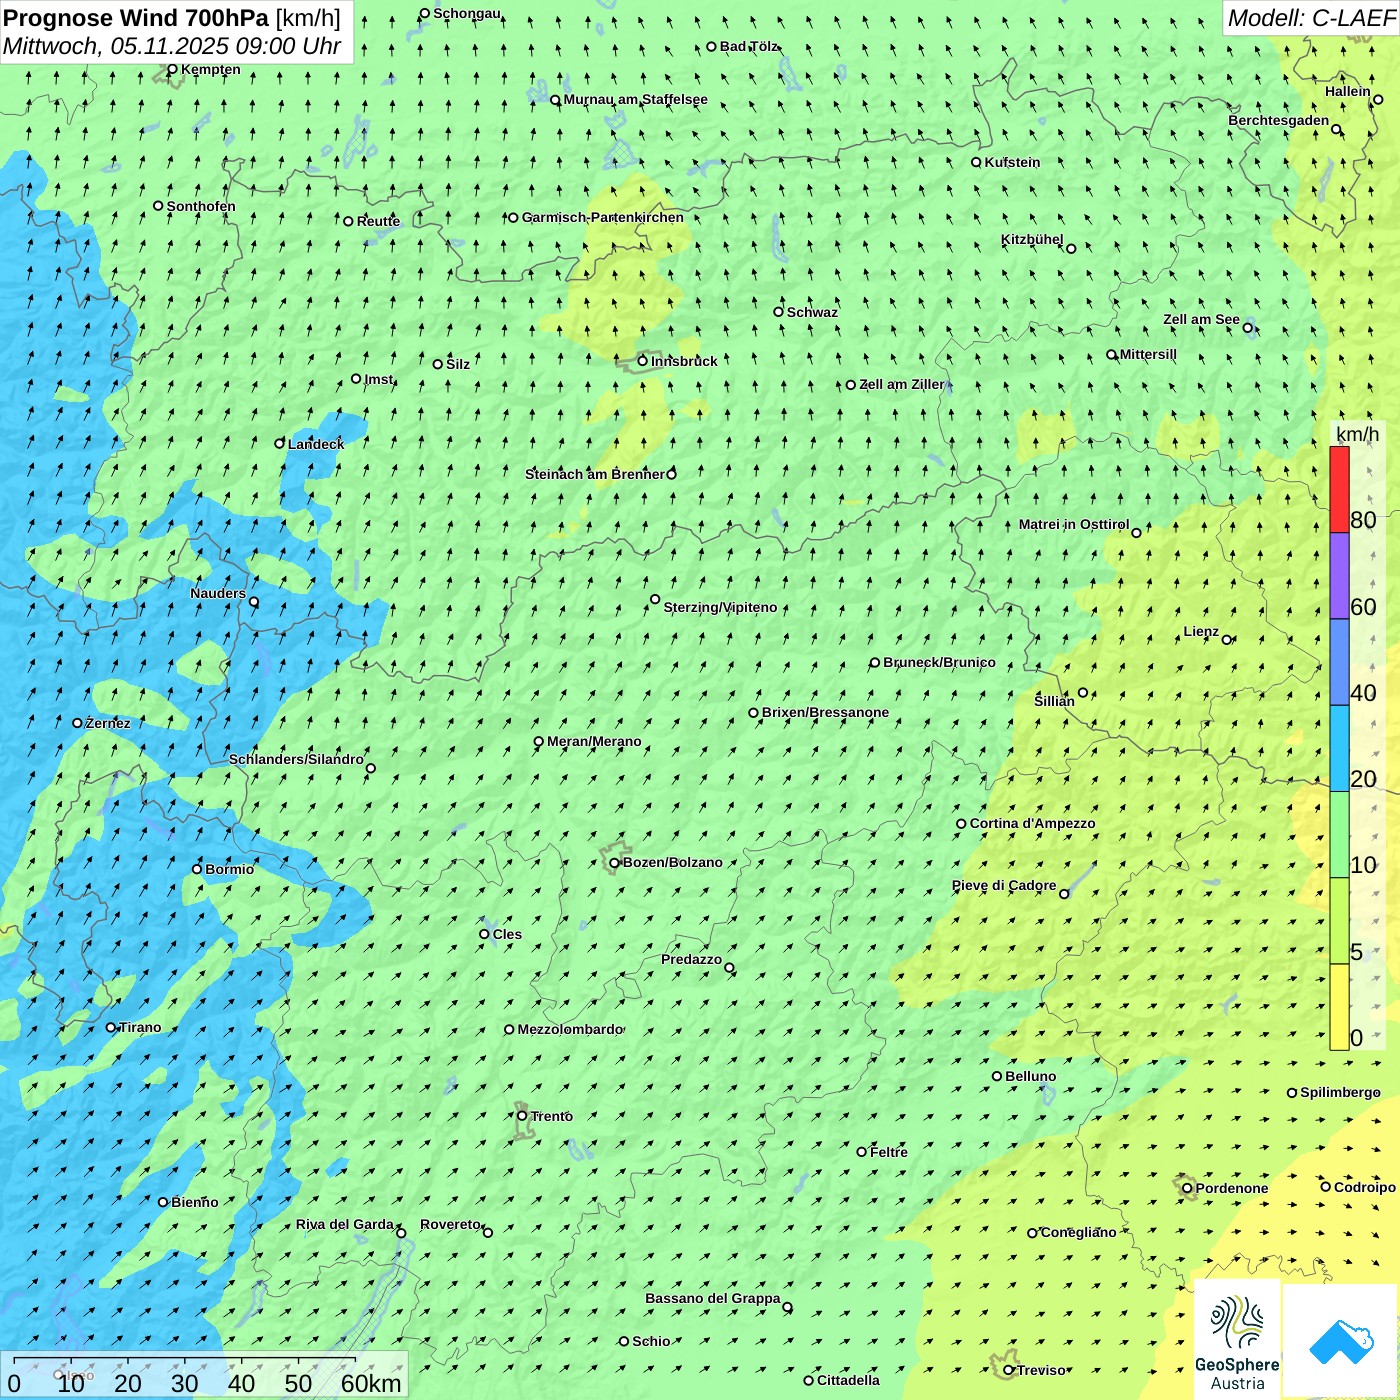The width and height of the screenshot is (1400, 1400).
Task: Click the Modell: C-LAEF label
Action: pos(1311,18)
